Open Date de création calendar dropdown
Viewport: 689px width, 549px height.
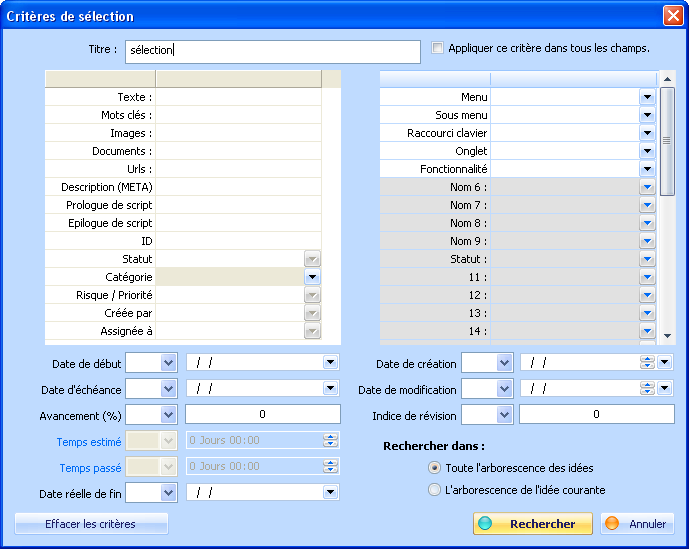coord(665,363)
